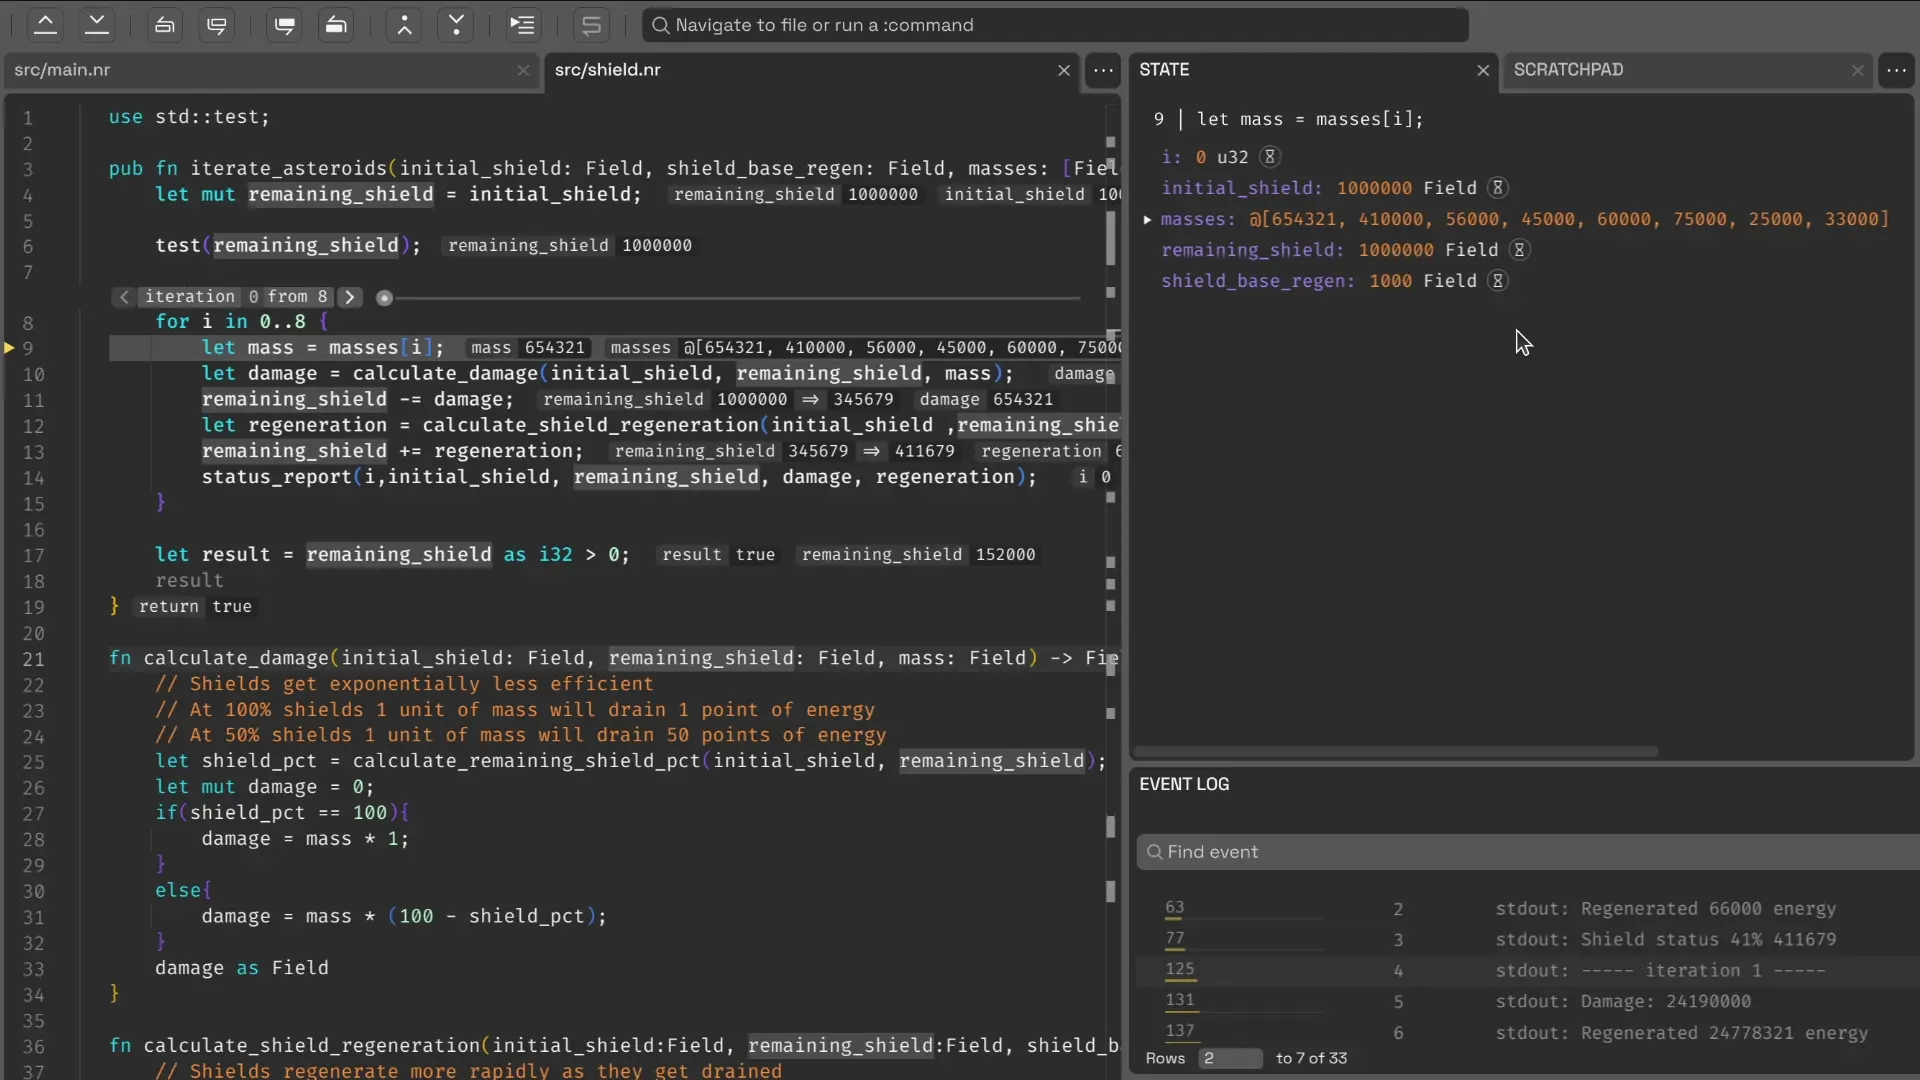Switch to the SCRATCHPAD tab
The width and height of the screenshot is (1920, 1080).
coord(1568,70)
